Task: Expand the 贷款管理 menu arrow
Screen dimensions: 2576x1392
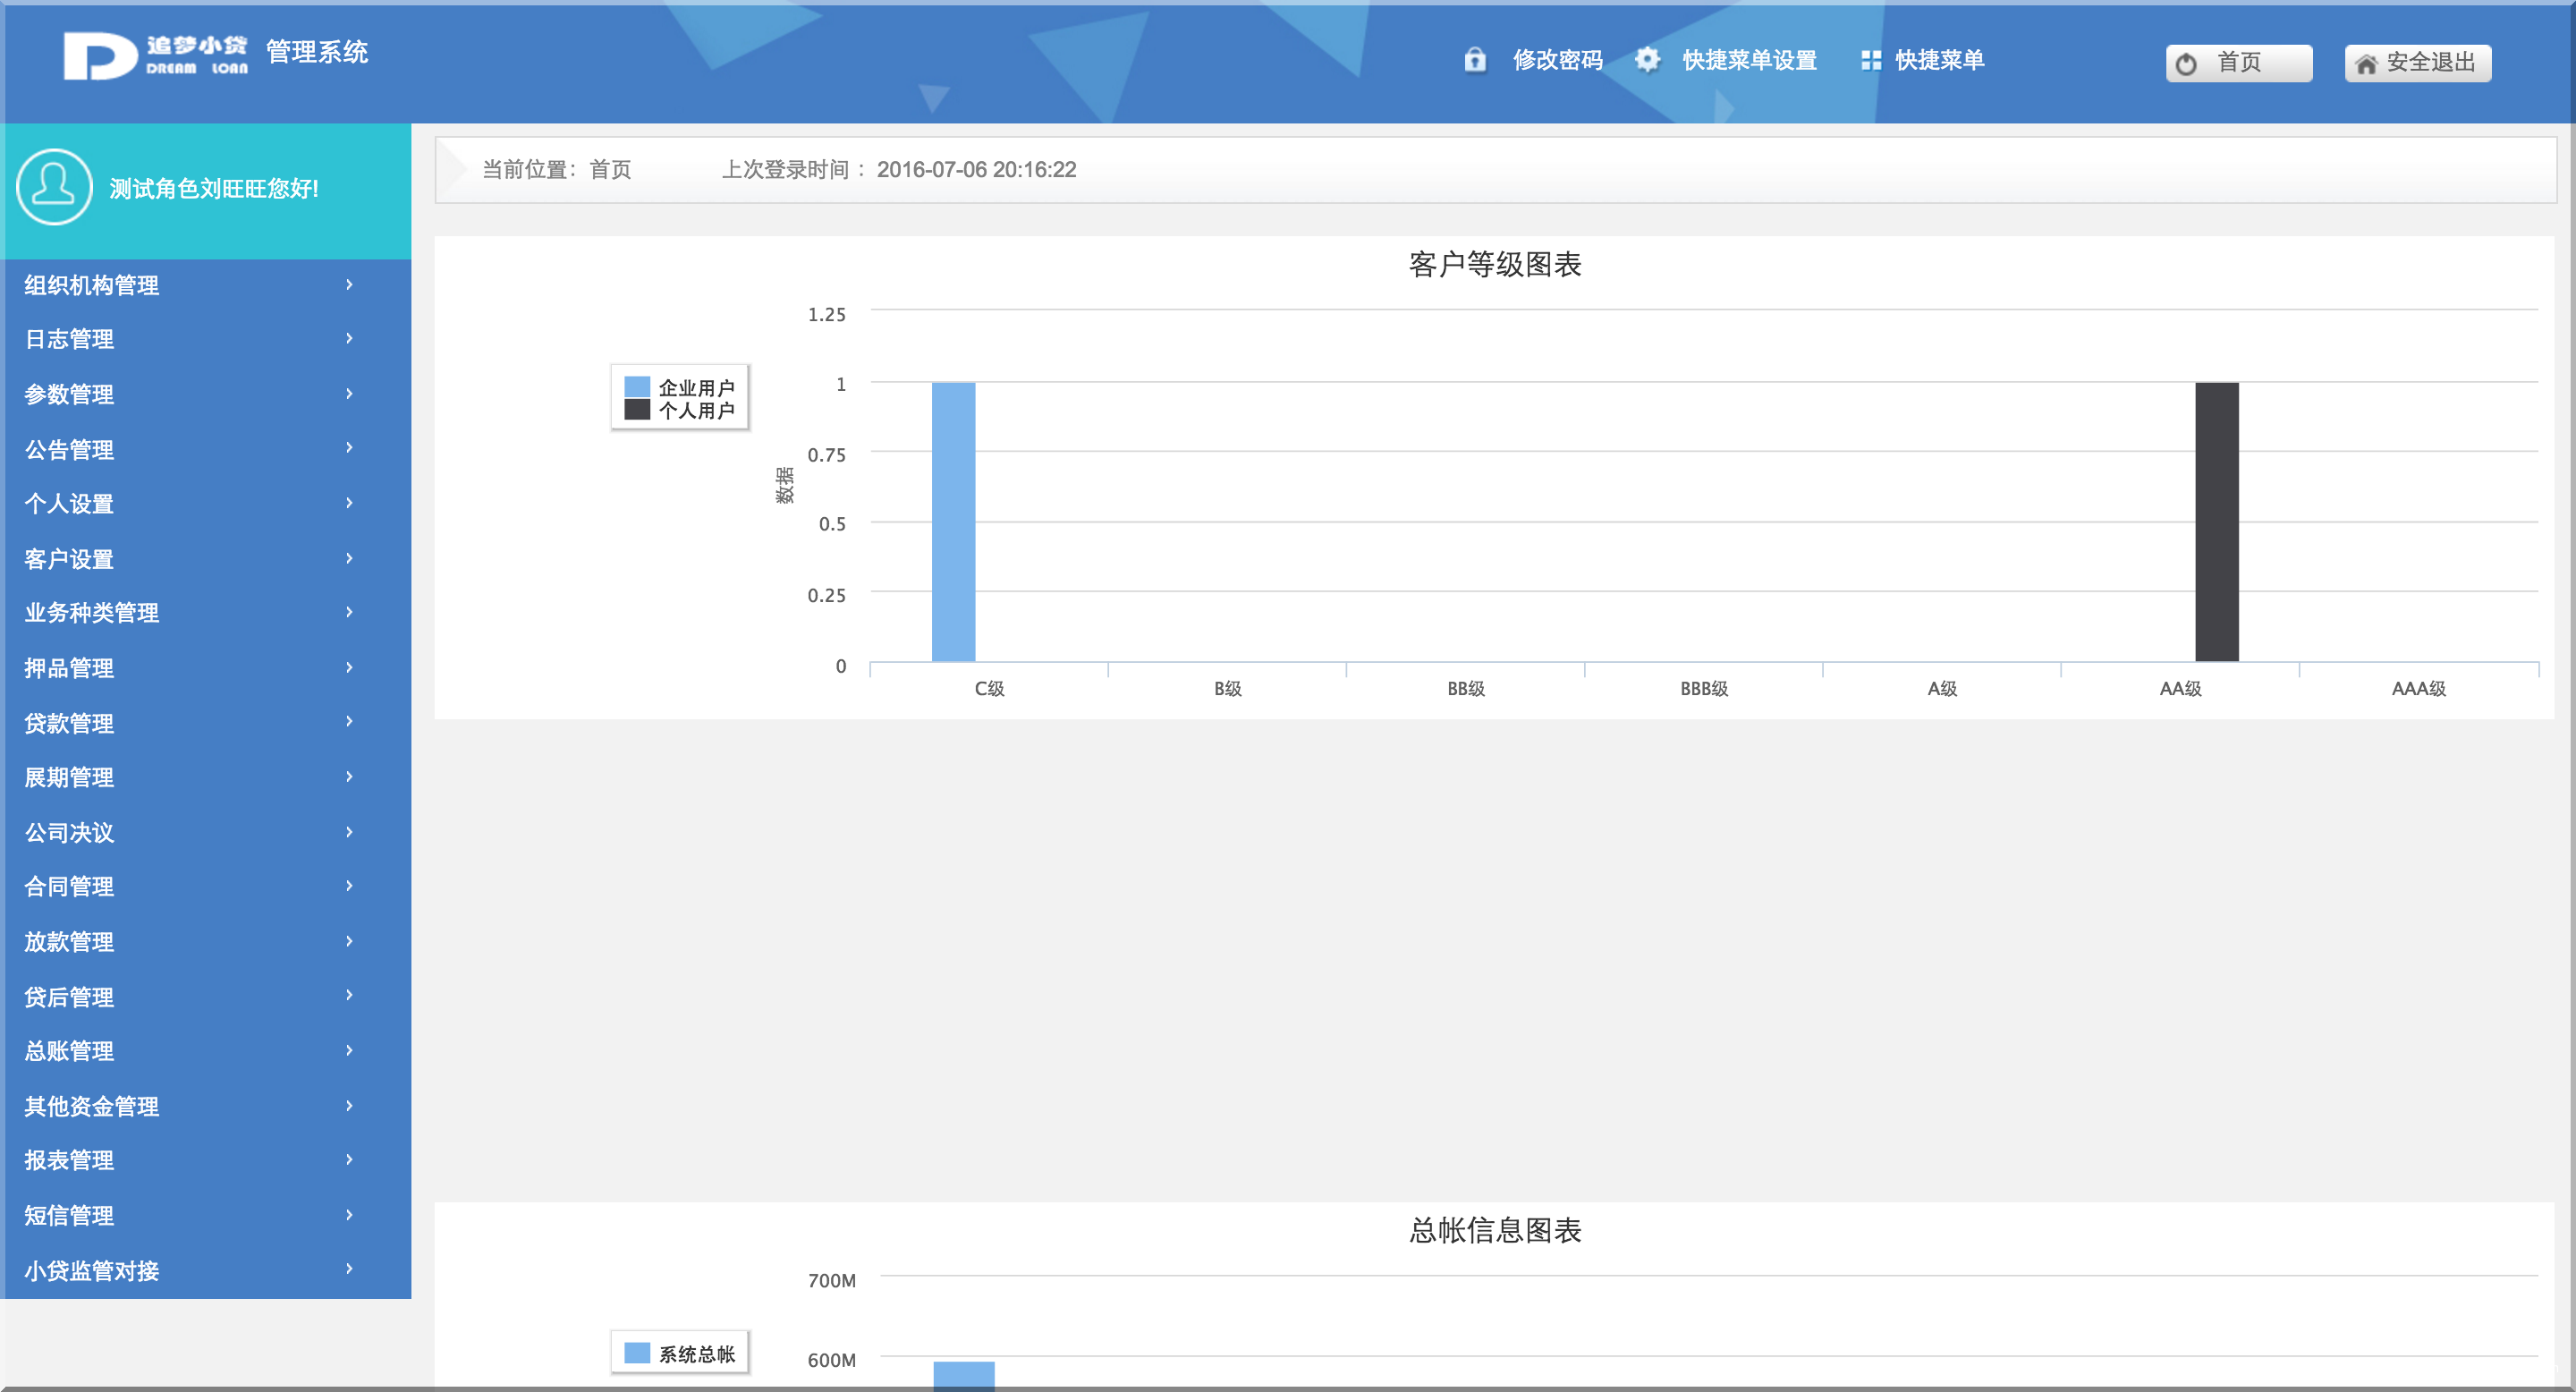Action: (349, 722)
